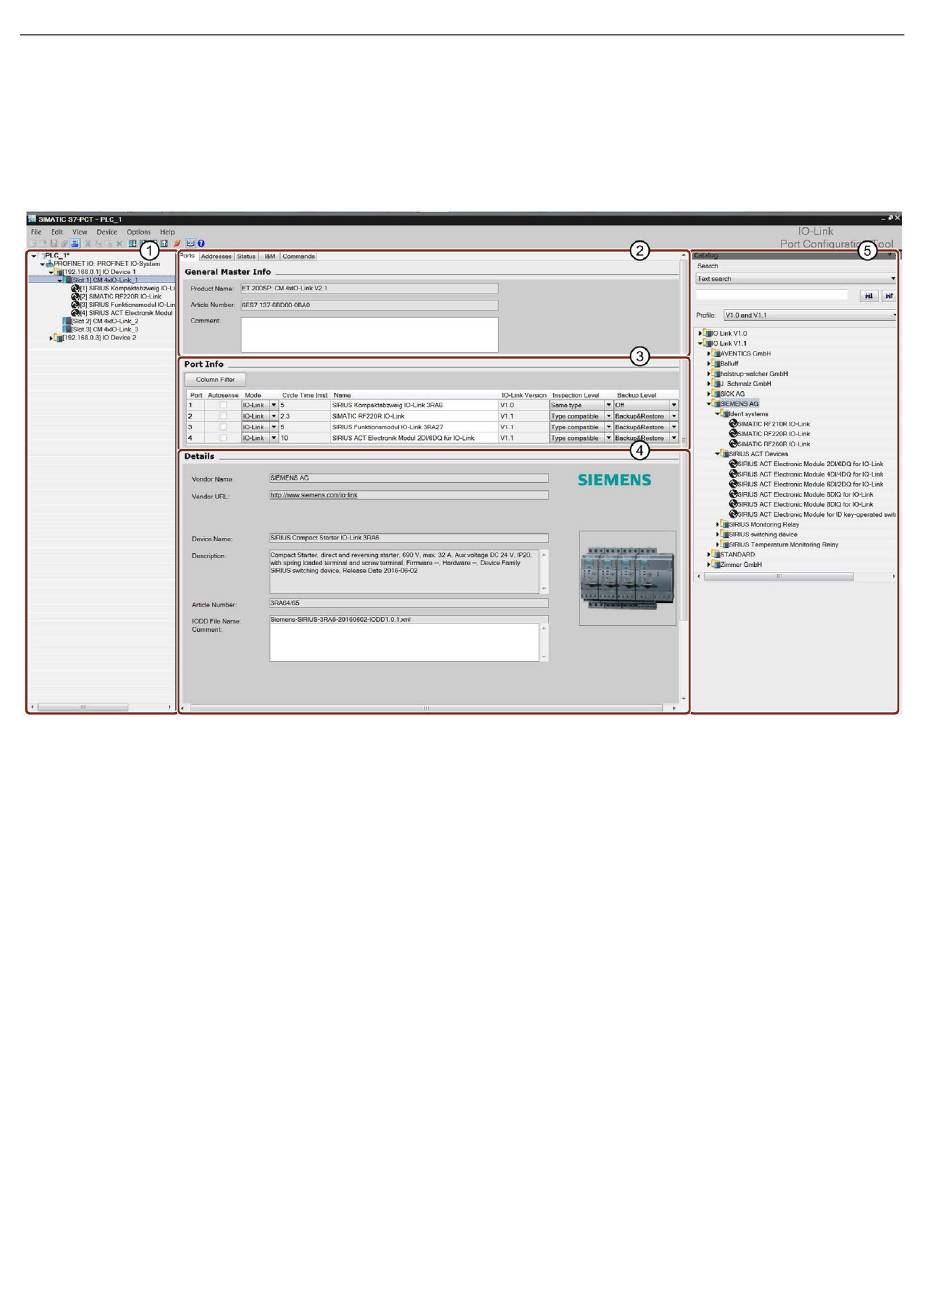950x1301 pixels.
Task: Toggle Autosense checkbox for port 3
Action: [223, 427]
